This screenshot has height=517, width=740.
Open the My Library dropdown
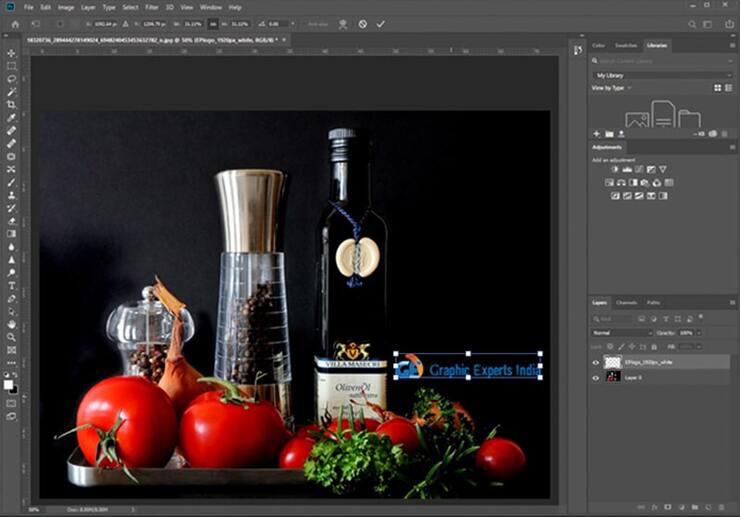pos(662,75)
